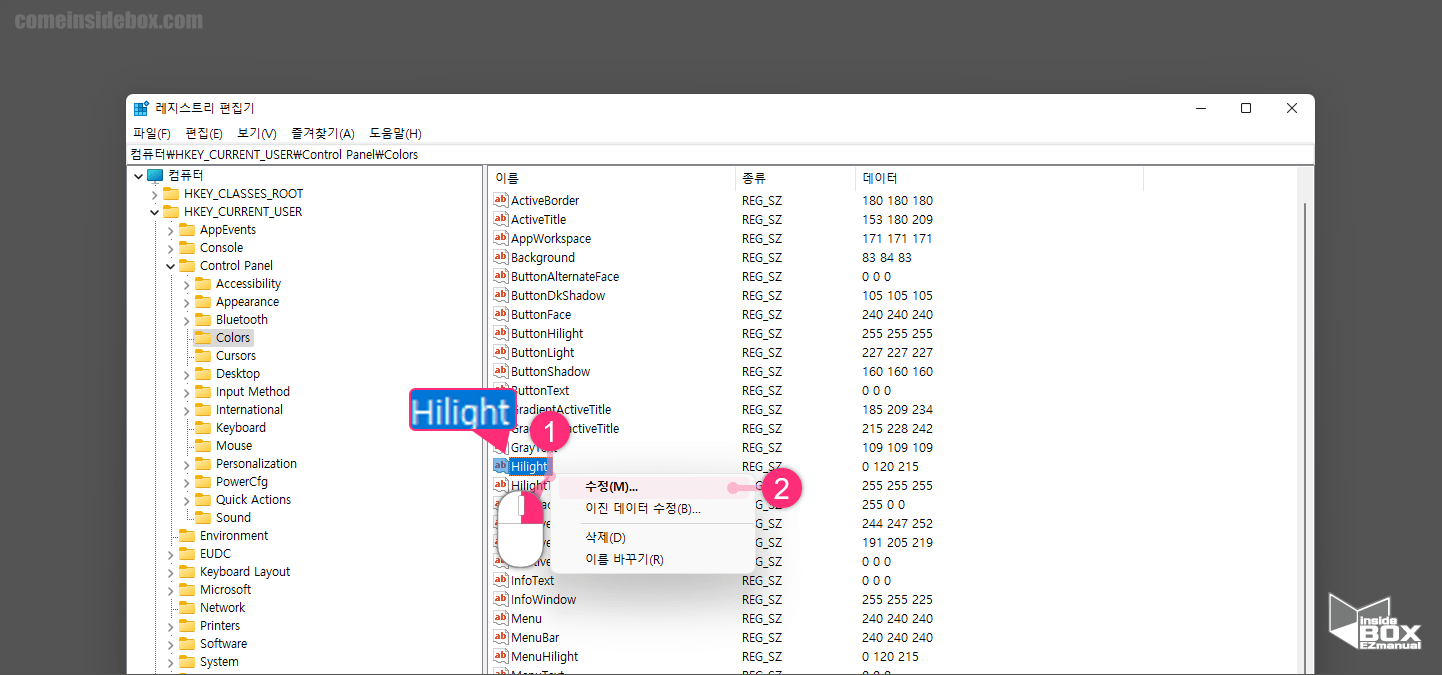Screen dimensions: 1442x675
Task: Select the 컴퓨터 computer icon
Action: (x=154, y=174)
